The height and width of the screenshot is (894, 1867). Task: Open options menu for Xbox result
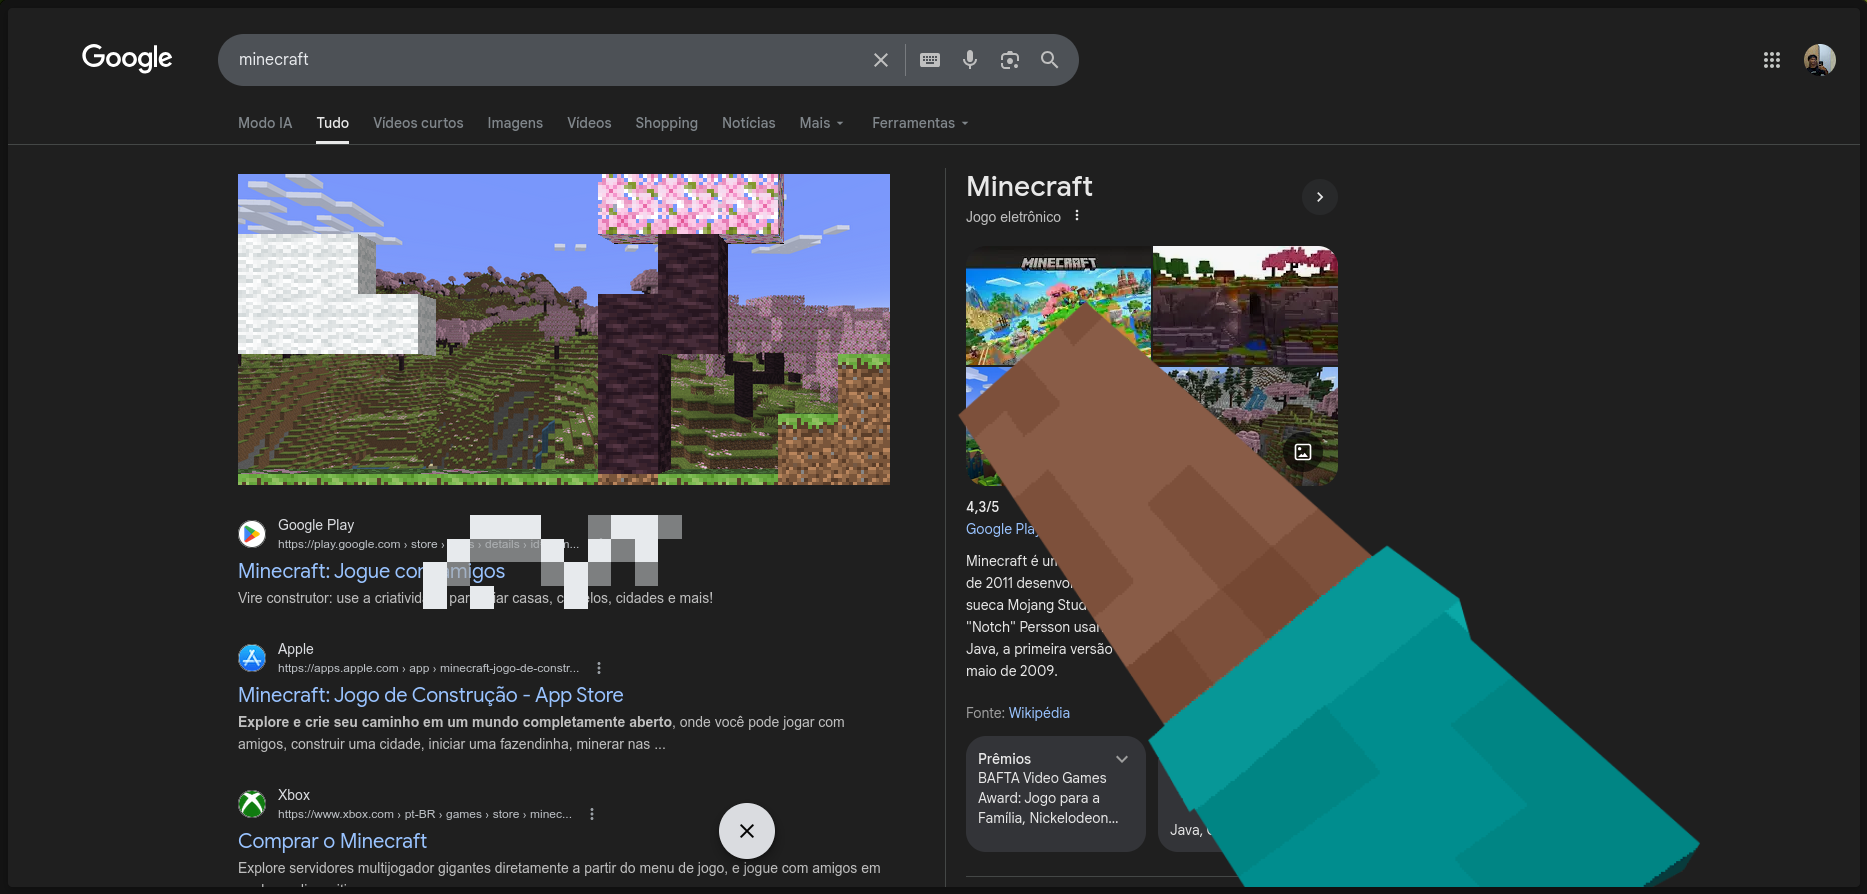point(592,814)
